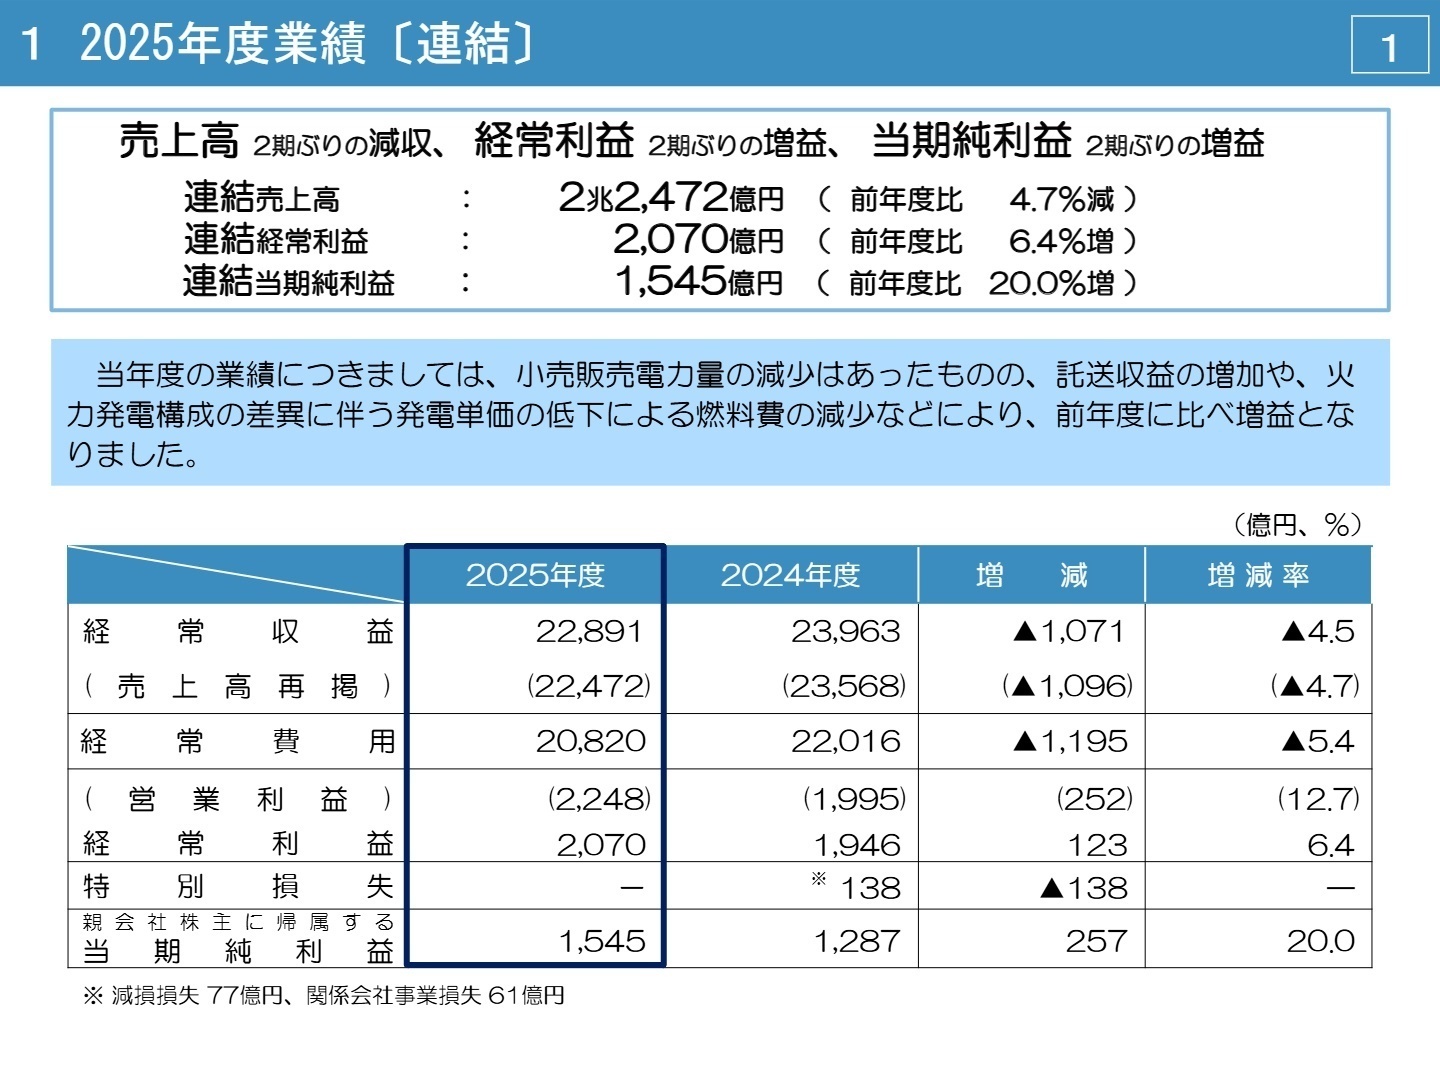Select the 2024年度 column header
The width and height of the screenshot is (1440, 1080).
pos(791,575)
